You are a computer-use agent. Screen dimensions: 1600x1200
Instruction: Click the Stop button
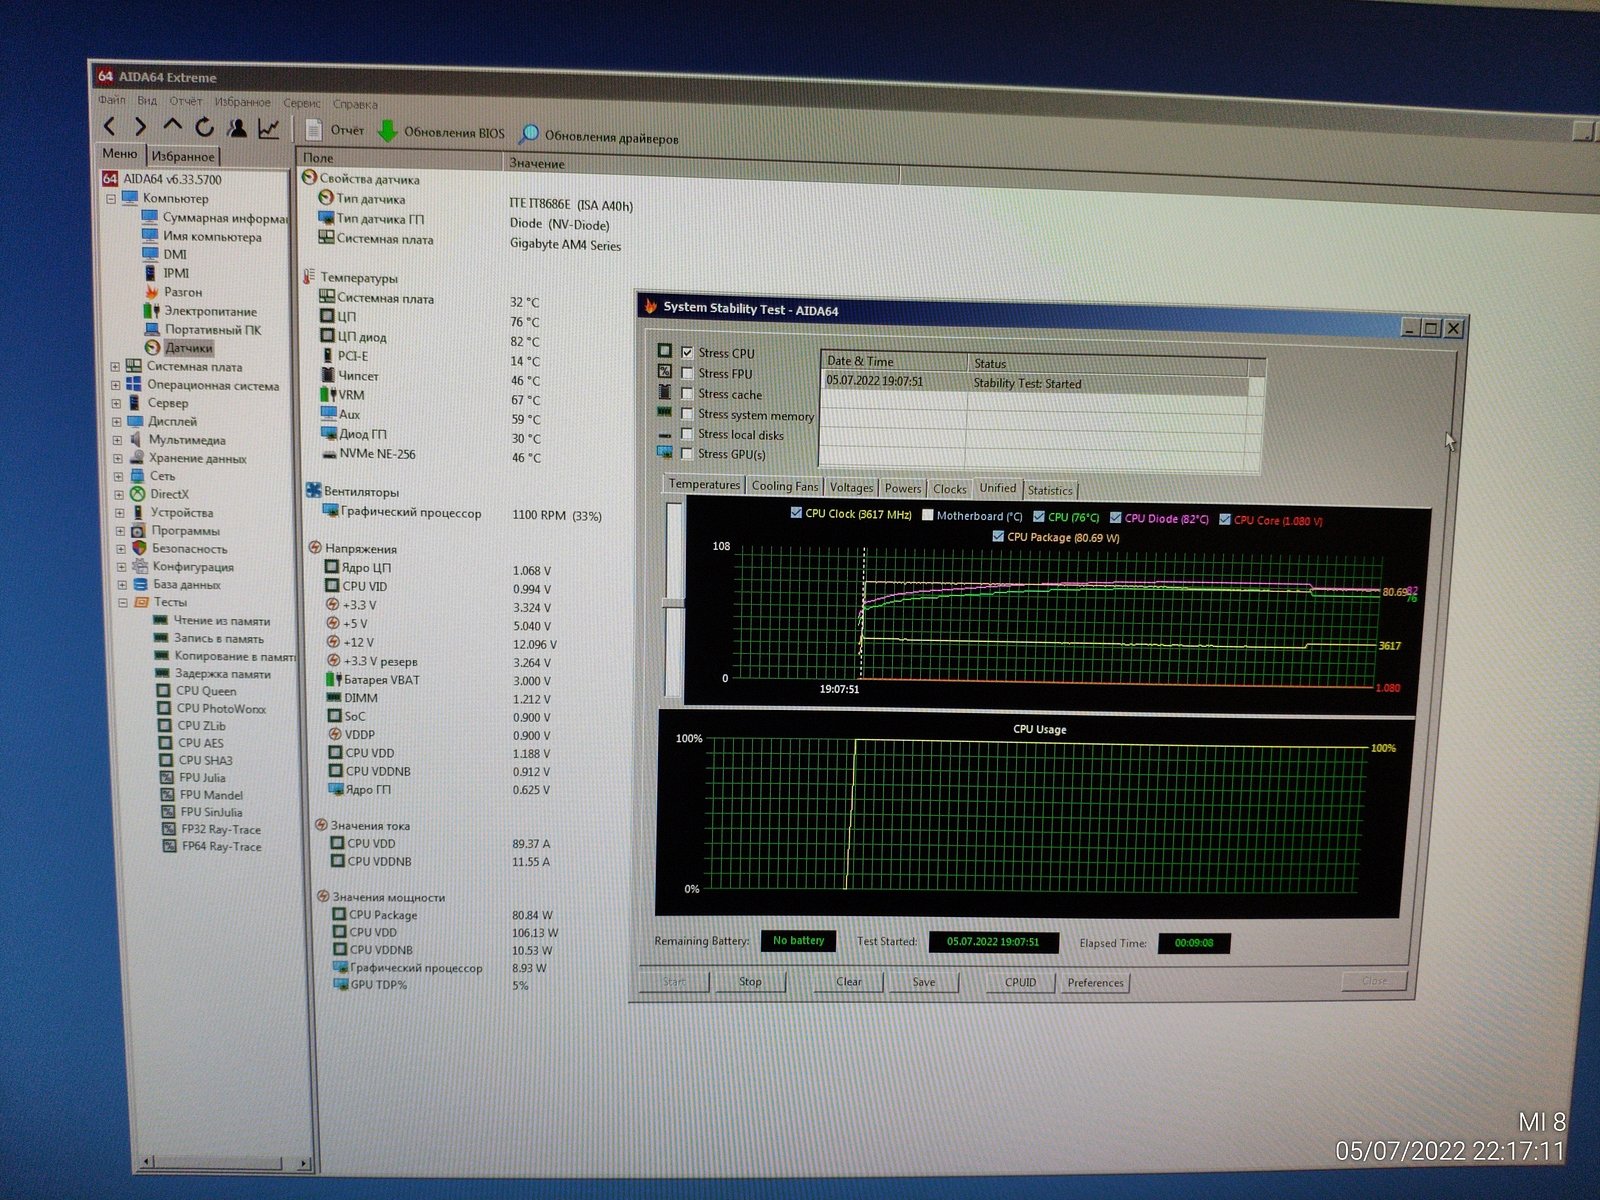(750, 982)
